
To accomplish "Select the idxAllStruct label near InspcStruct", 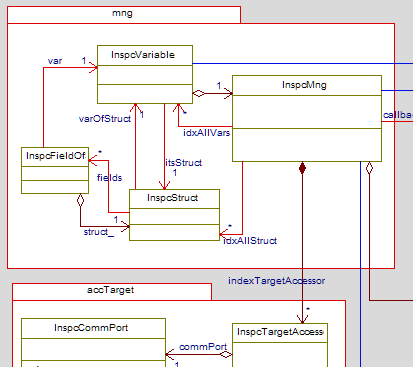I will click(x=250, y=241).
